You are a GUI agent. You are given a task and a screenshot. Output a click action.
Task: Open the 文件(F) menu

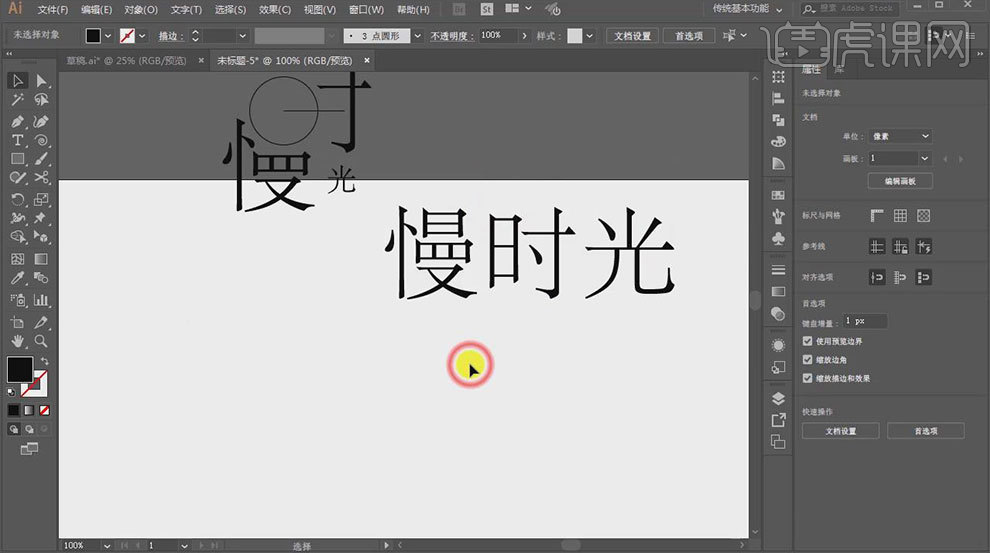[x=52, y=9]
